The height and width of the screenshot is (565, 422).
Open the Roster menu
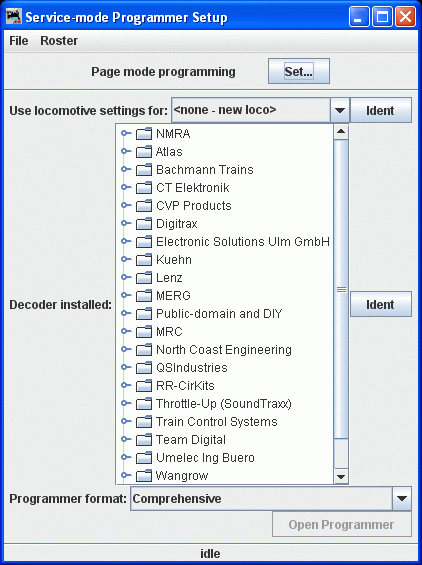tap(59, 41)
